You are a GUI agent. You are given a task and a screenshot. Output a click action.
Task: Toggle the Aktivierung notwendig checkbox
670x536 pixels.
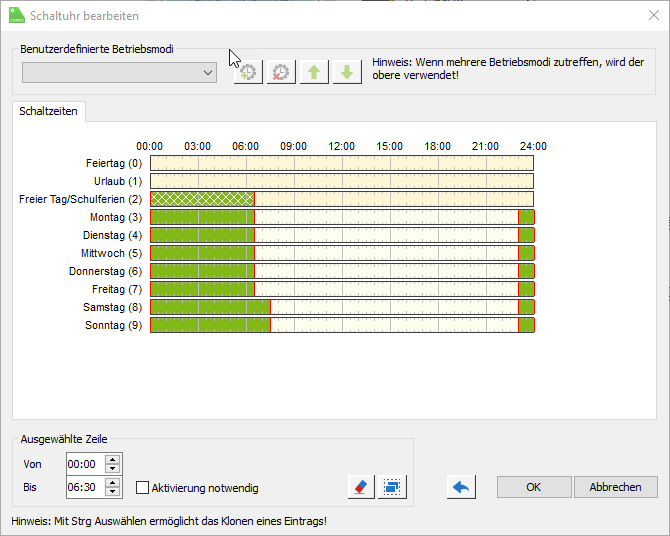tap(142, 488)
